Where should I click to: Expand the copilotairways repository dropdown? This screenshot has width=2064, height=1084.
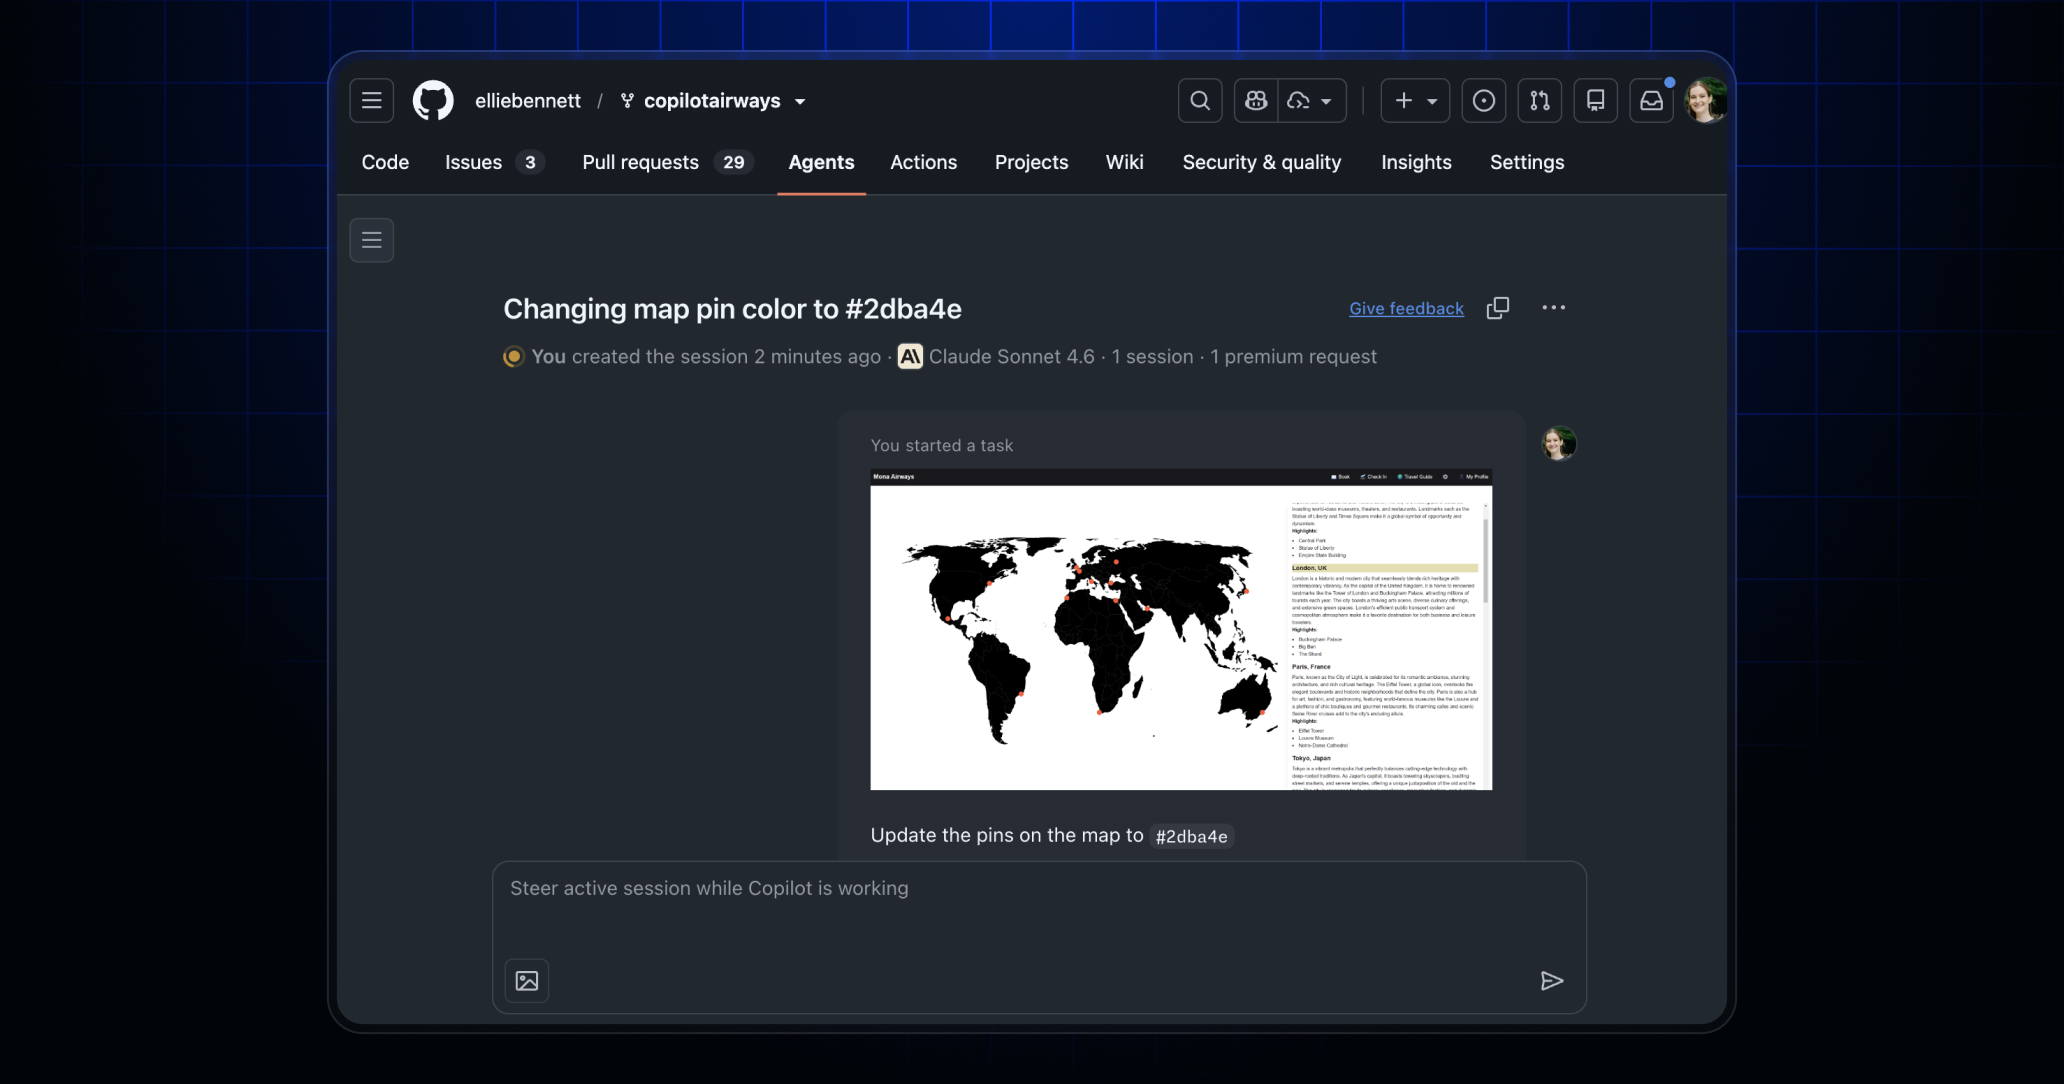pyautogui.click(x=798, y=101)
